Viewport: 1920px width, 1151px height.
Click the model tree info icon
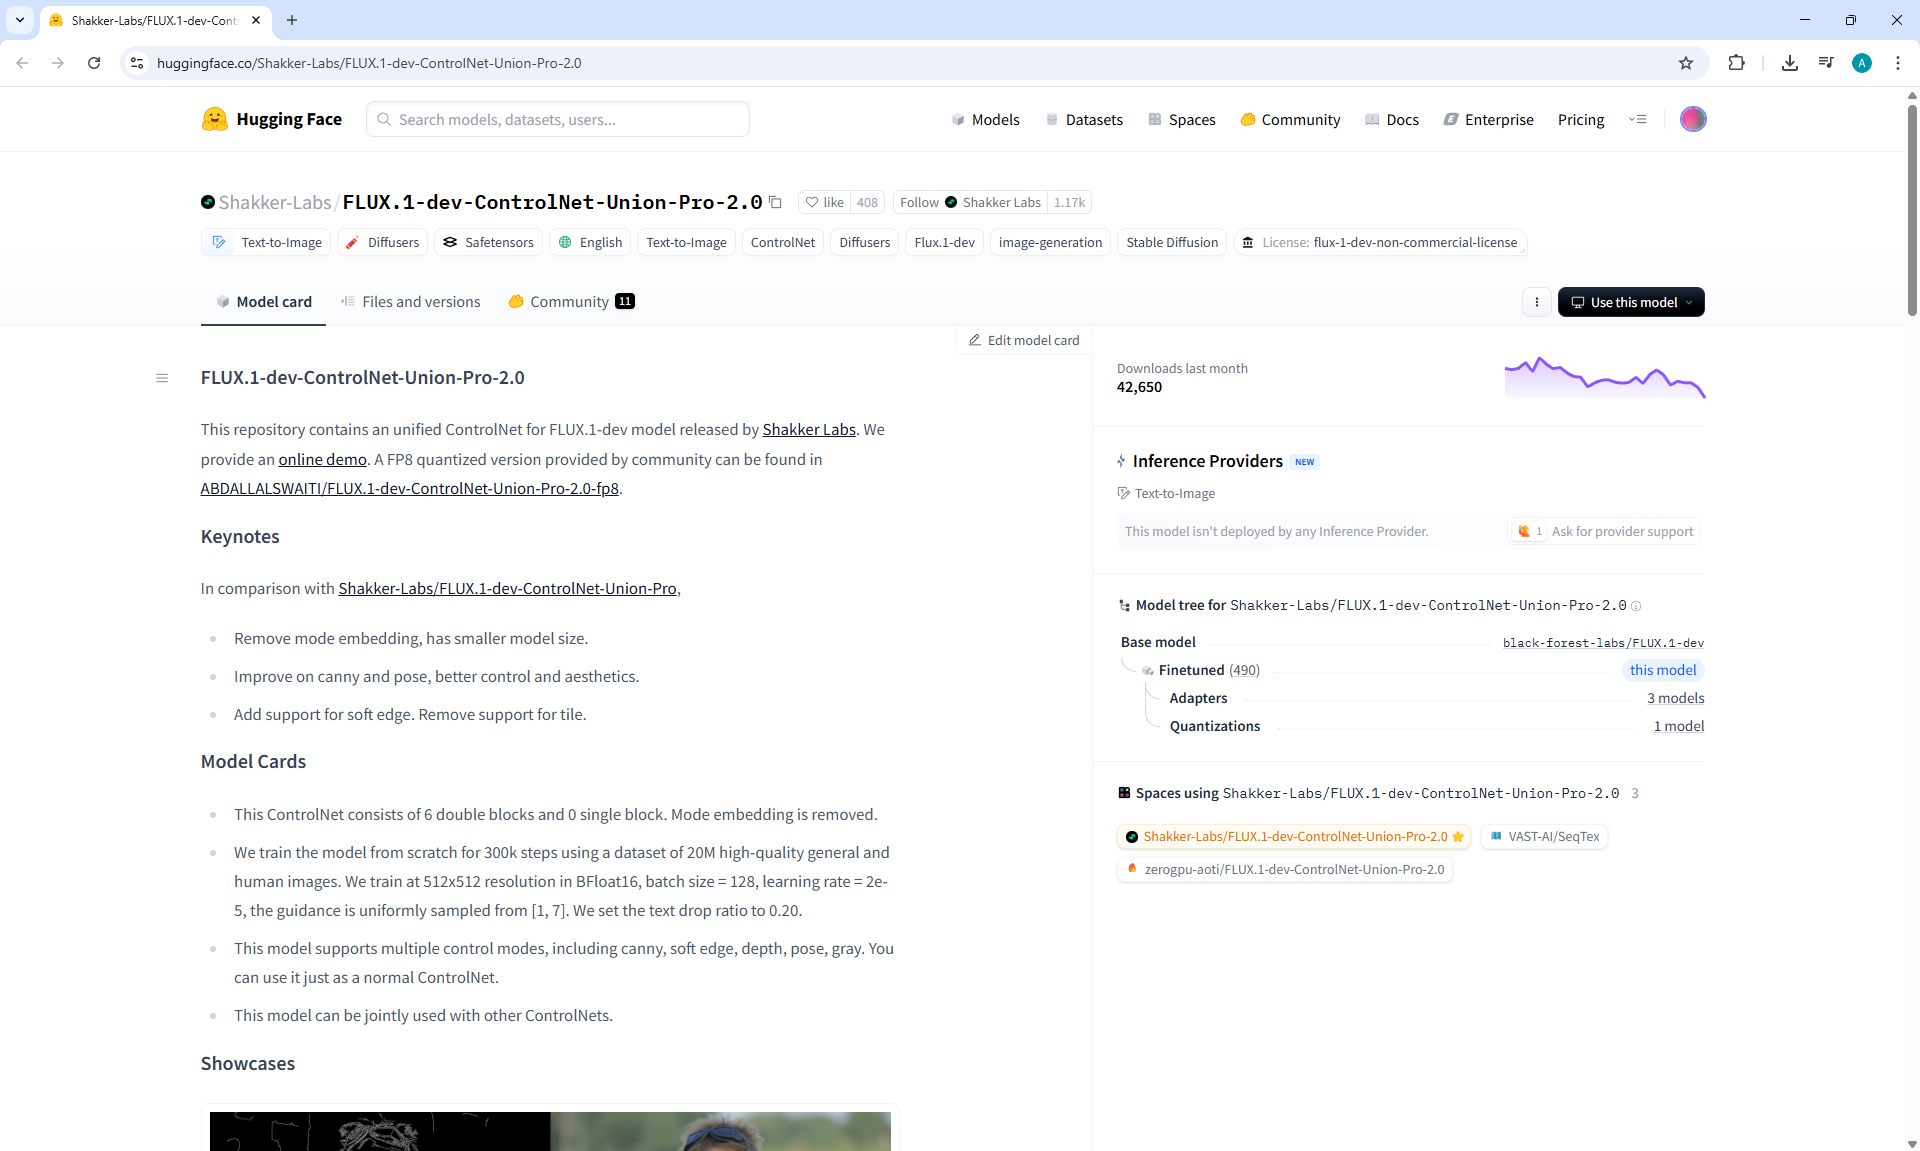point(1636,606)
